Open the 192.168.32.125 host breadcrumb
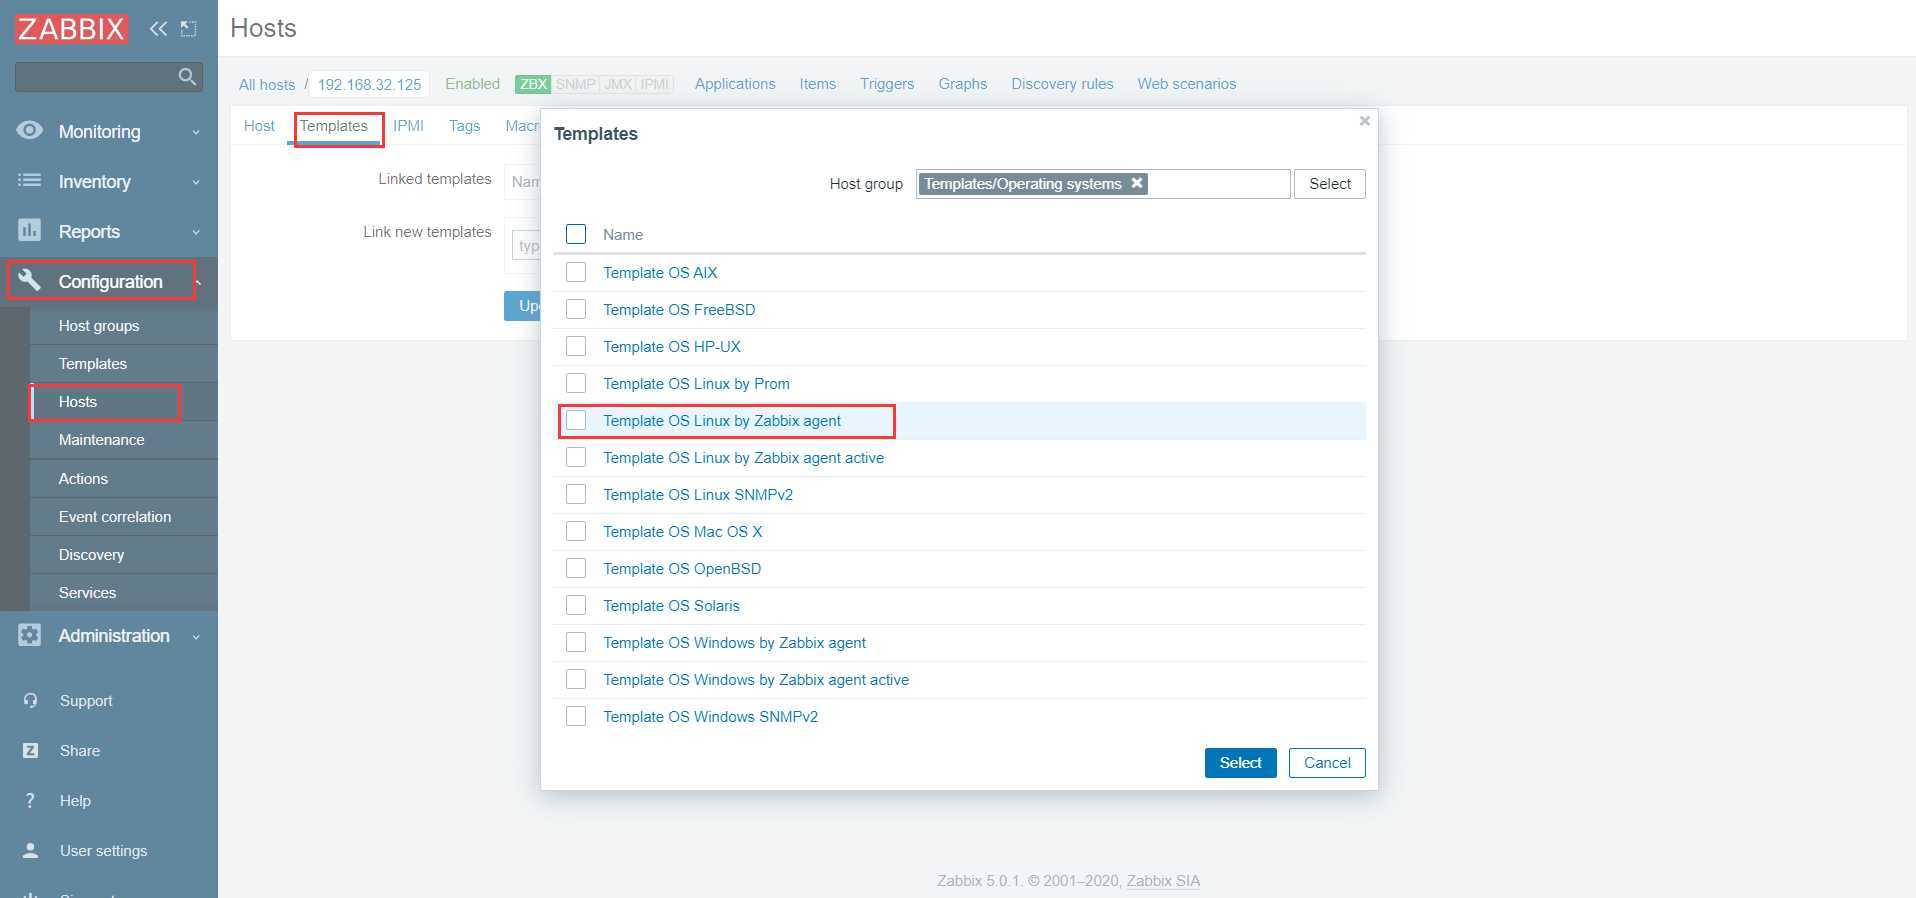Image resolution: width=1916 pixels, height=898 pixels. tap(369, 85)
